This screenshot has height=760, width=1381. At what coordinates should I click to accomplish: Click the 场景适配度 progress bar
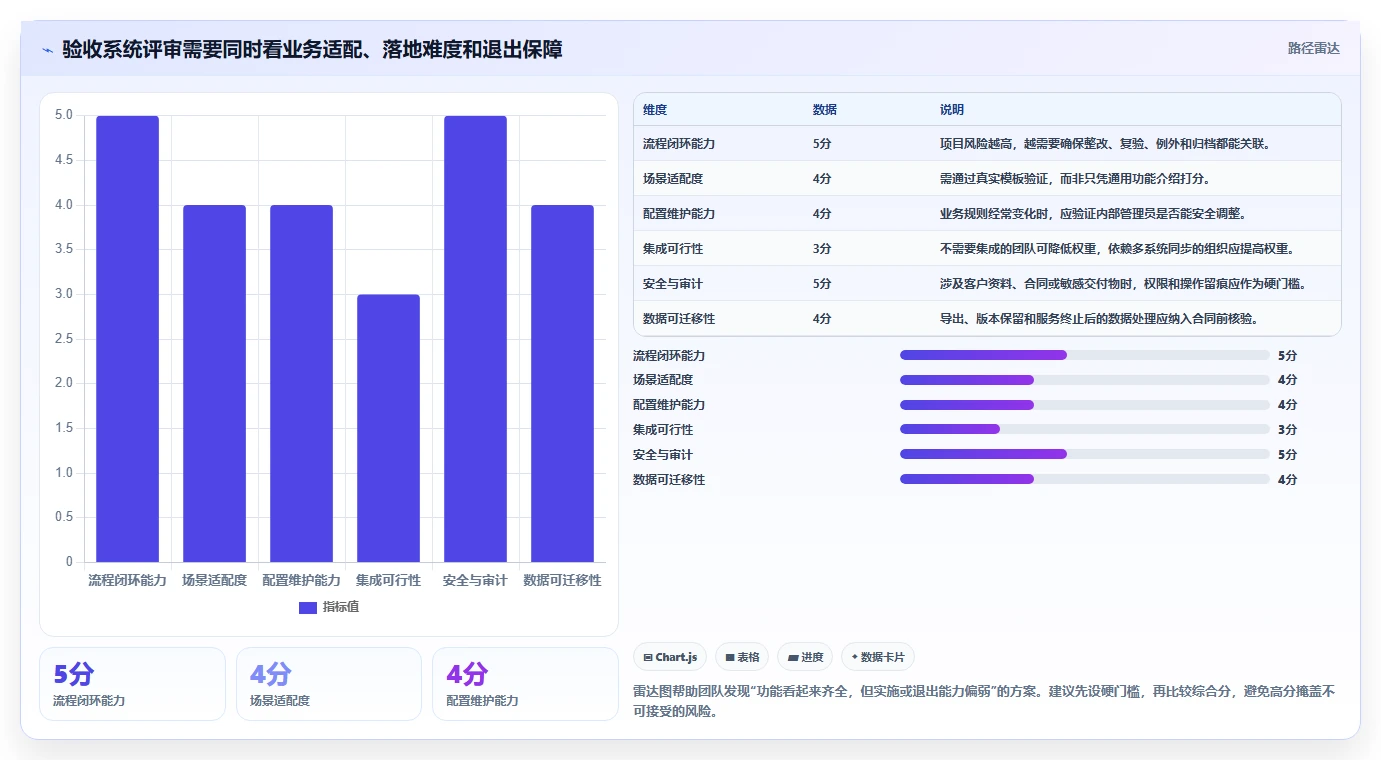[1085, 380]
